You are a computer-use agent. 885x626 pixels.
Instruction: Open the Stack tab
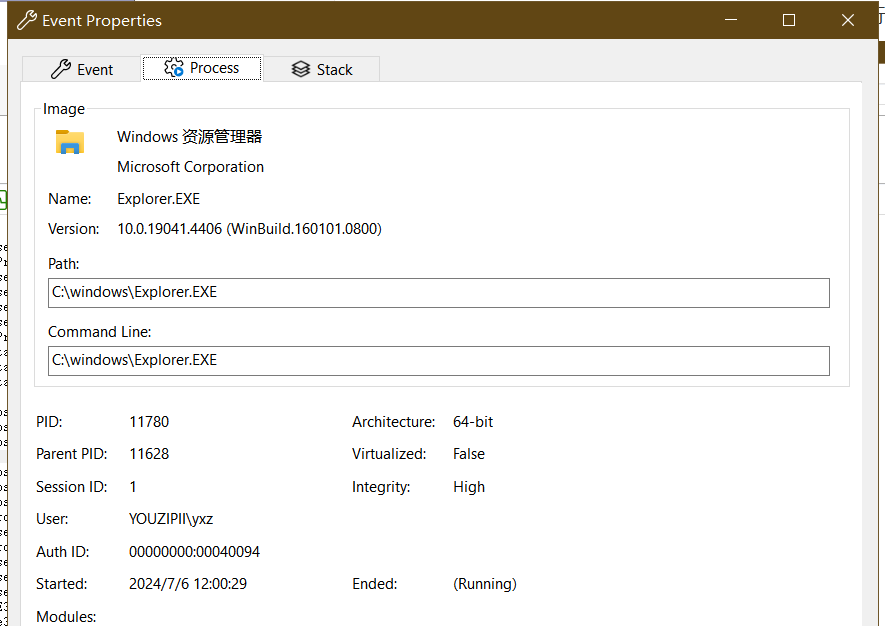(x=322, y=69)
